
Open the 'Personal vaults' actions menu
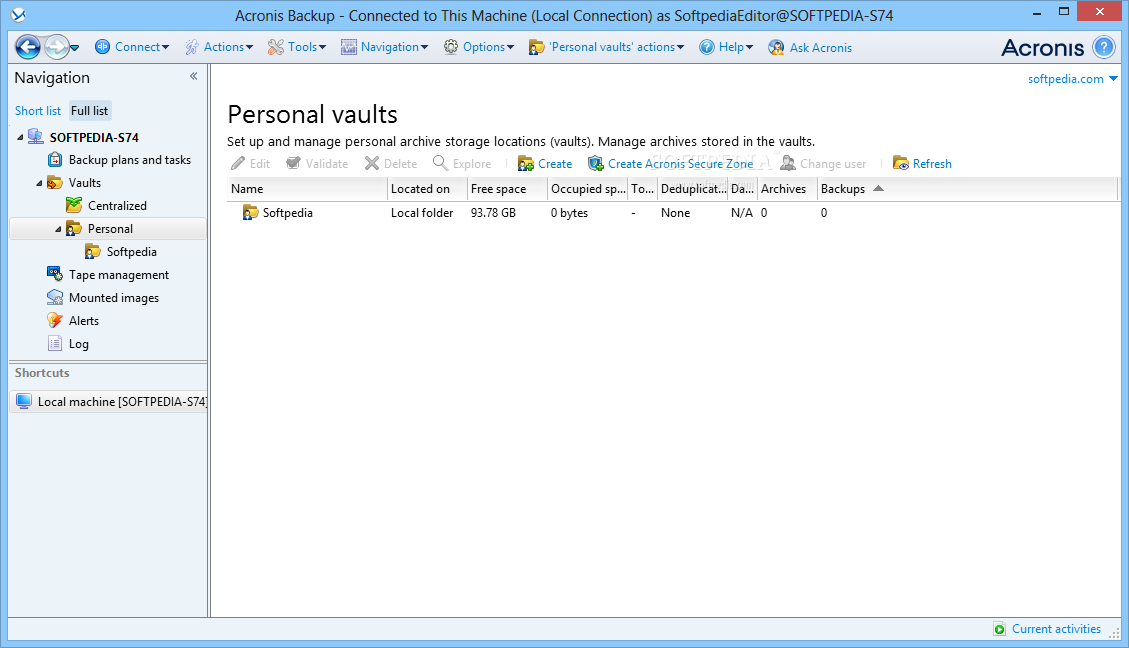pyautogui.click(x=606, y=47)
